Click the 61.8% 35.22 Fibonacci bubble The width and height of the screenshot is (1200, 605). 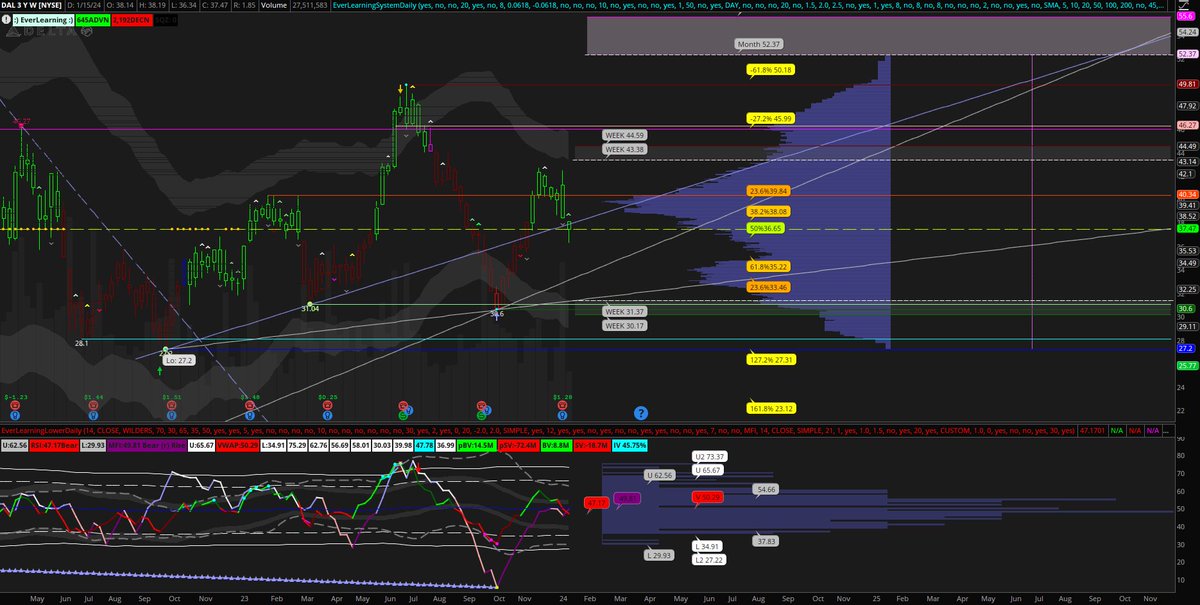(x=769, y=266)
